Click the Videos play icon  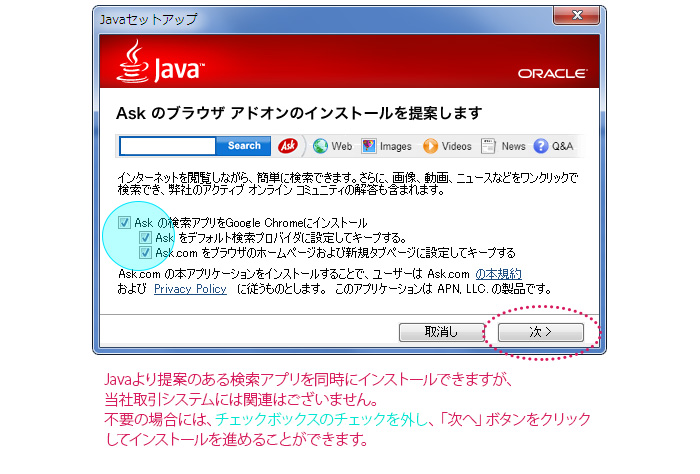430,146
